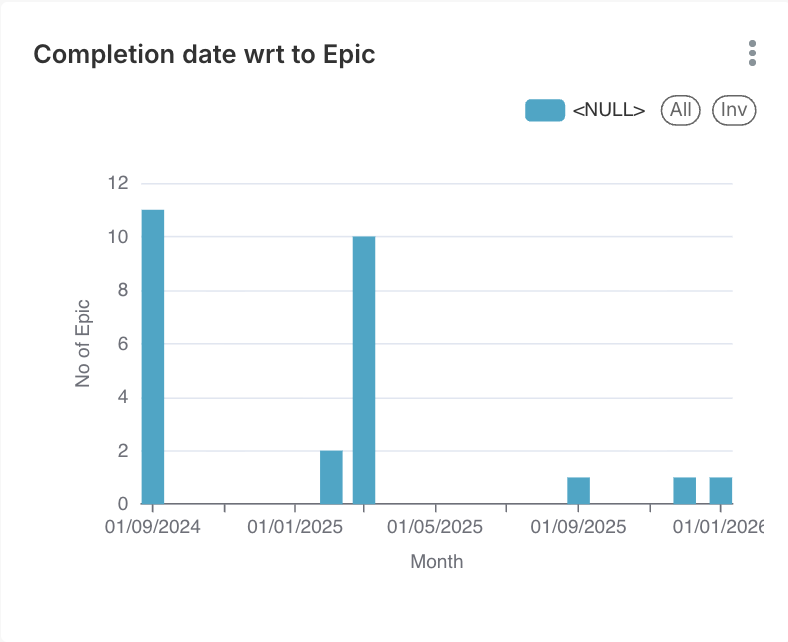Click the blue <NULL> legend color swatch

tap(545, 110)
